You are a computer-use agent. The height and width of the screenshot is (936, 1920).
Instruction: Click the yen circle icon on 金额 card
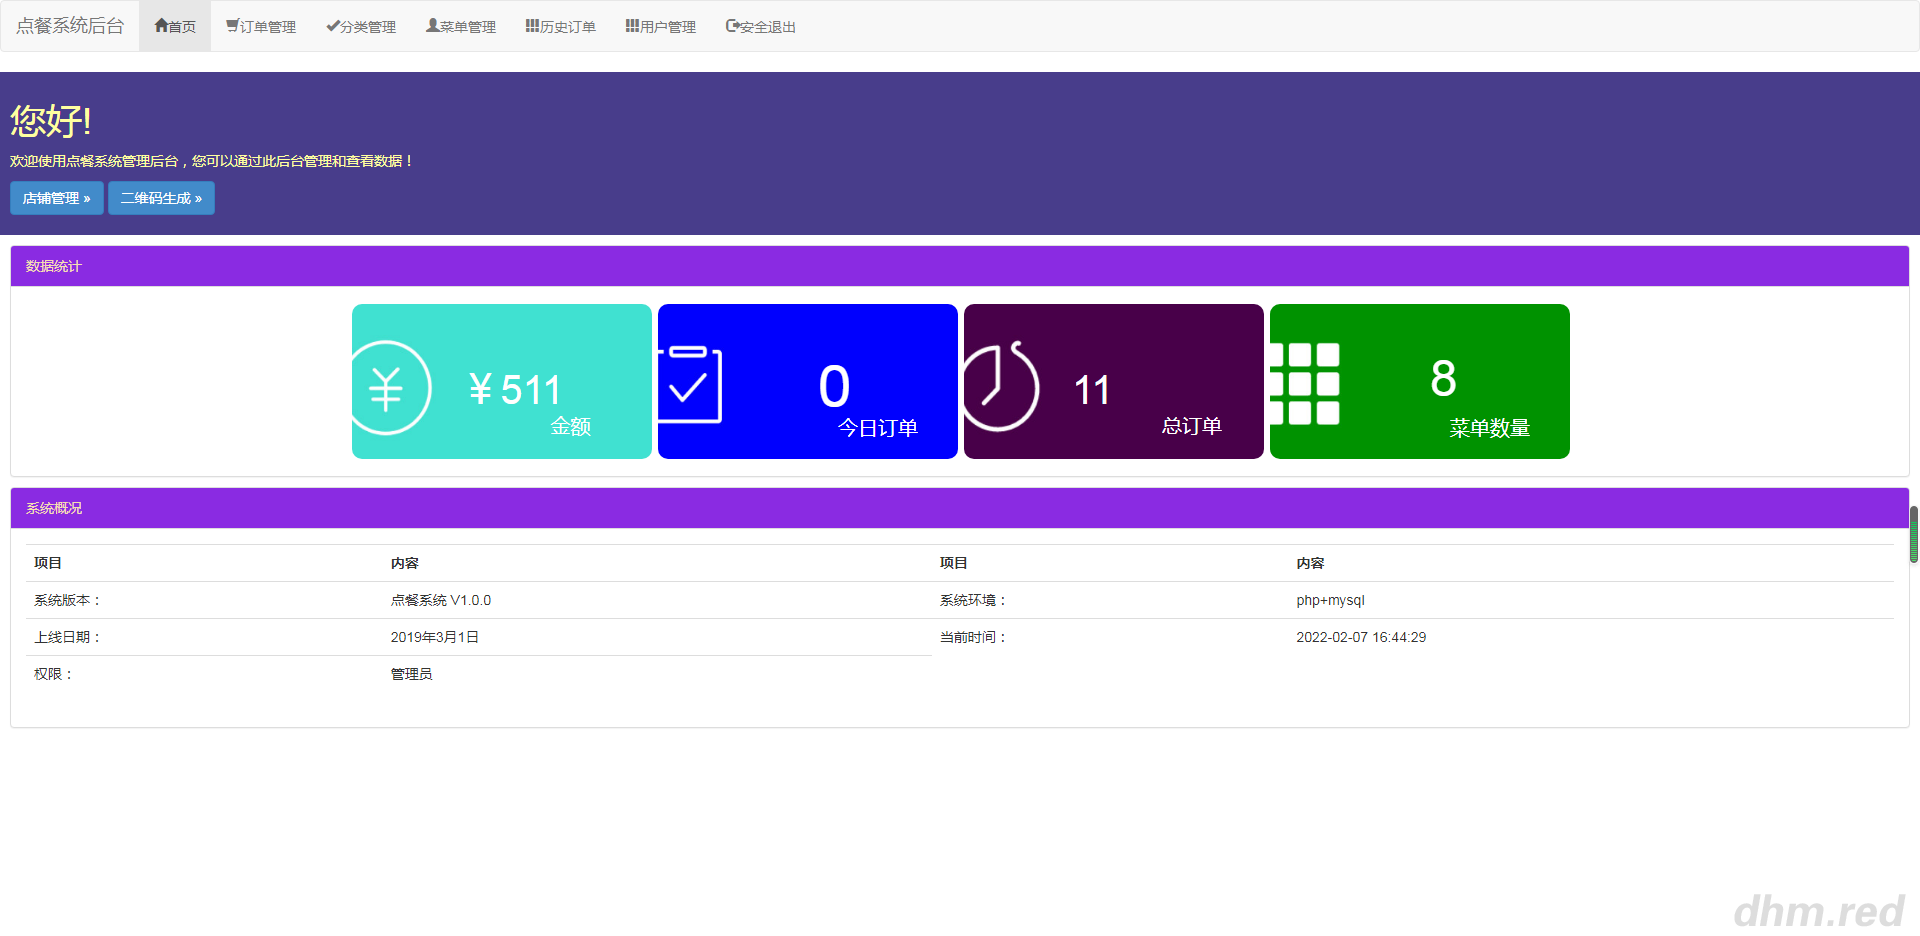[x=391, y=388]
